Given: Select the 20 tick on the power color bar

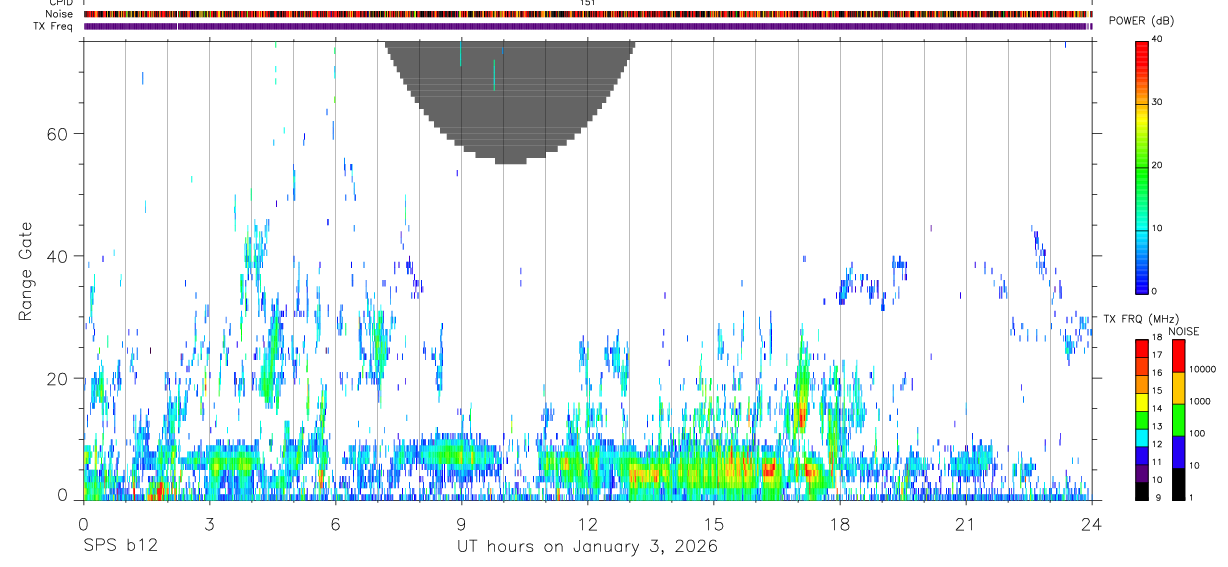Looking at the screenshot, I should [1157, 165].
